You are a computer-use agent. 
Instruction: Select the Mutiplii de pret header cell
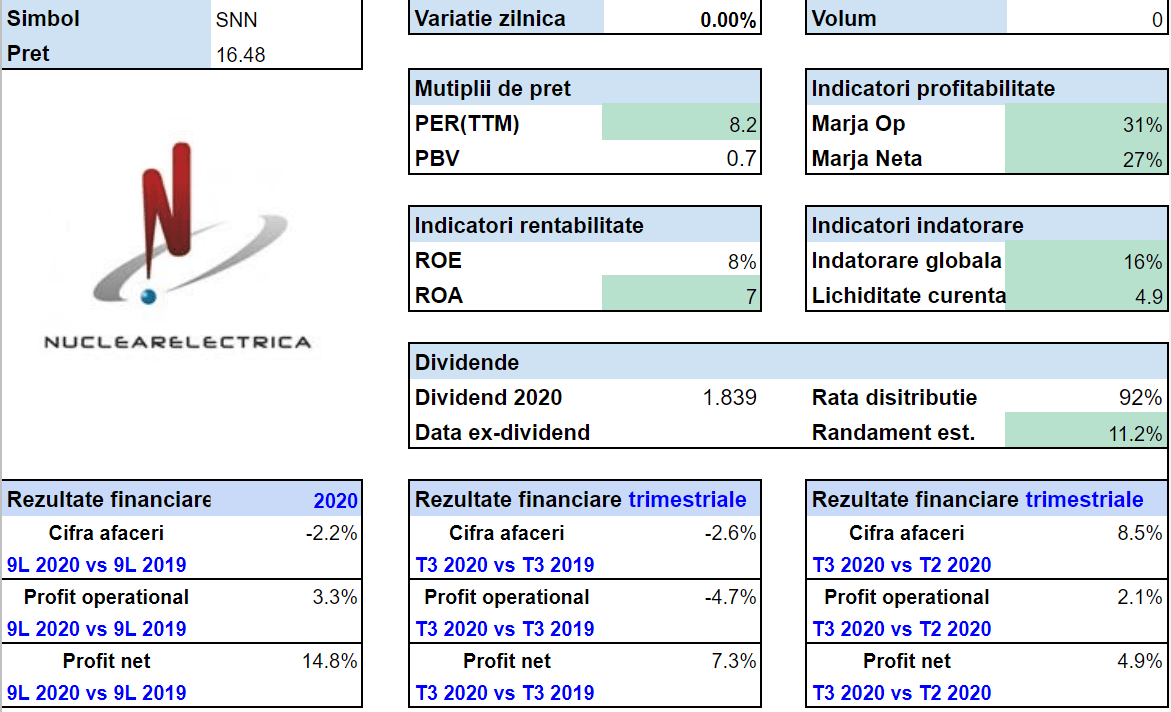(494, 89)
